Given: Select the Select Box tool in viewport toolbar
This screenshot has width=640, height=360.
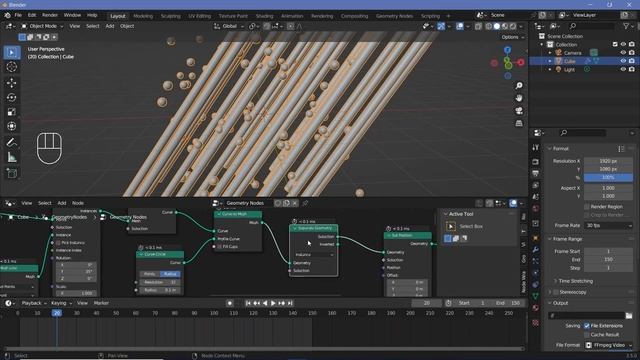Looking at the screenshot, I should click(11, 53).
